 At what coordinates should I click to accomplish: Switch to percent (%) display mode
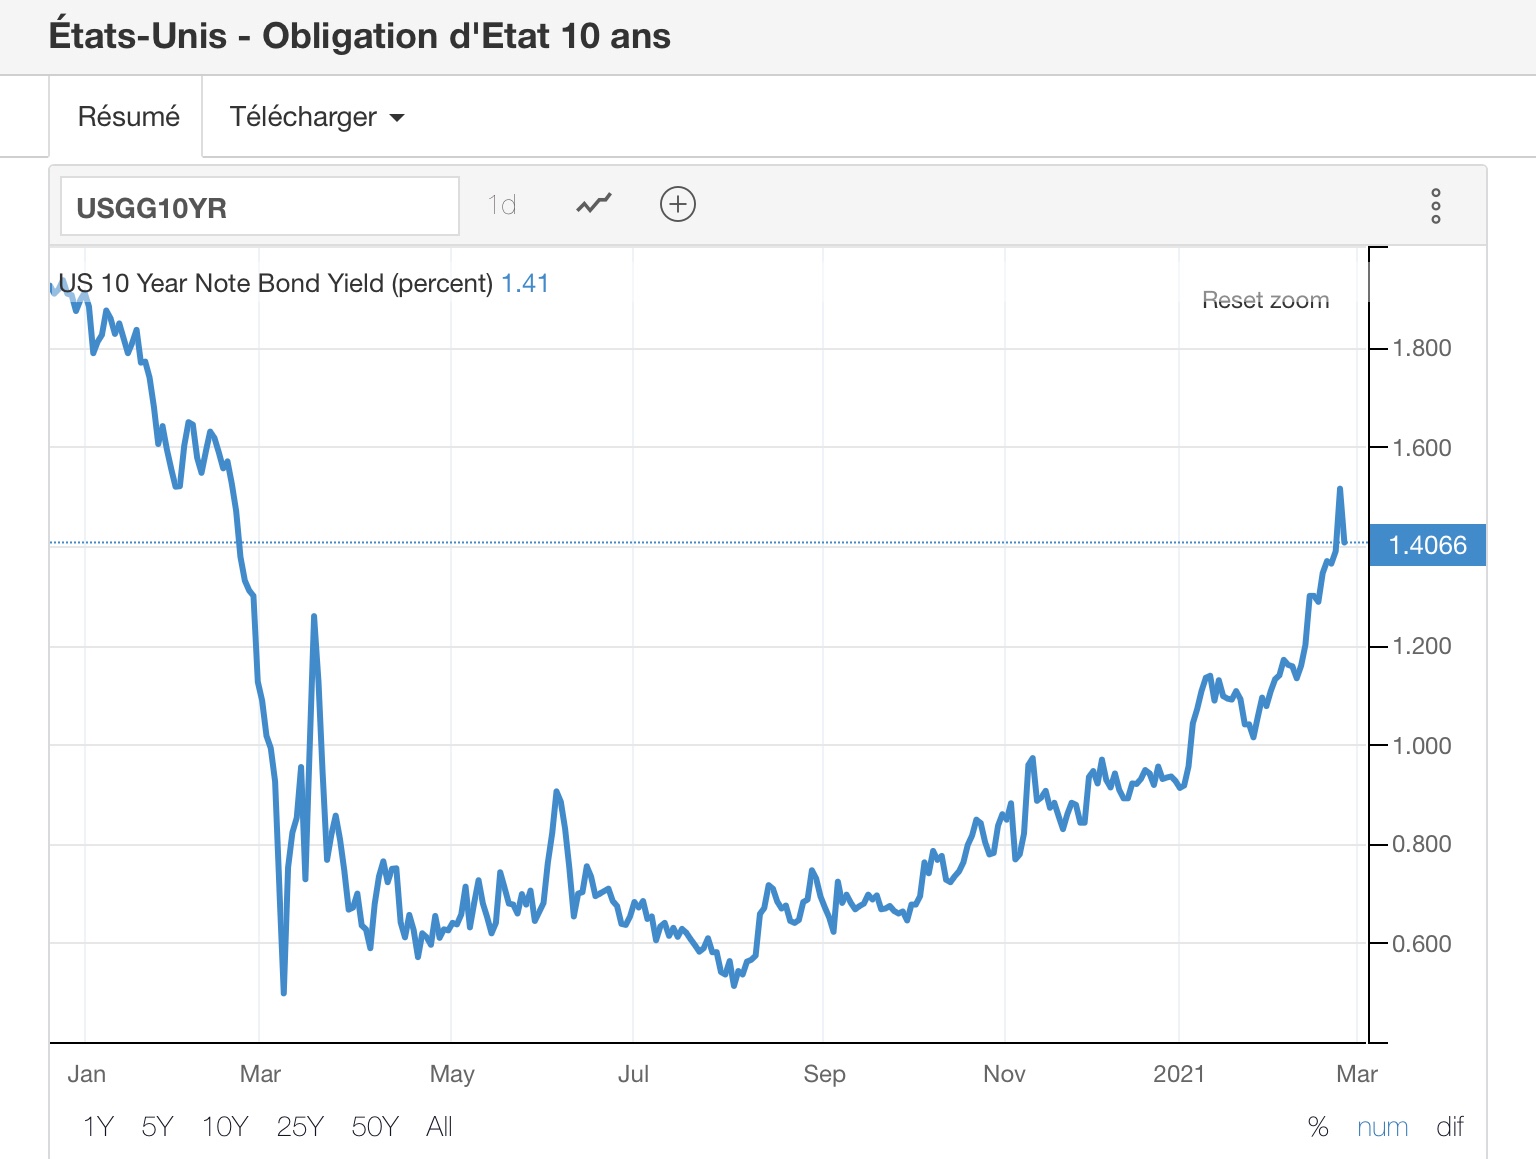1318,1127
